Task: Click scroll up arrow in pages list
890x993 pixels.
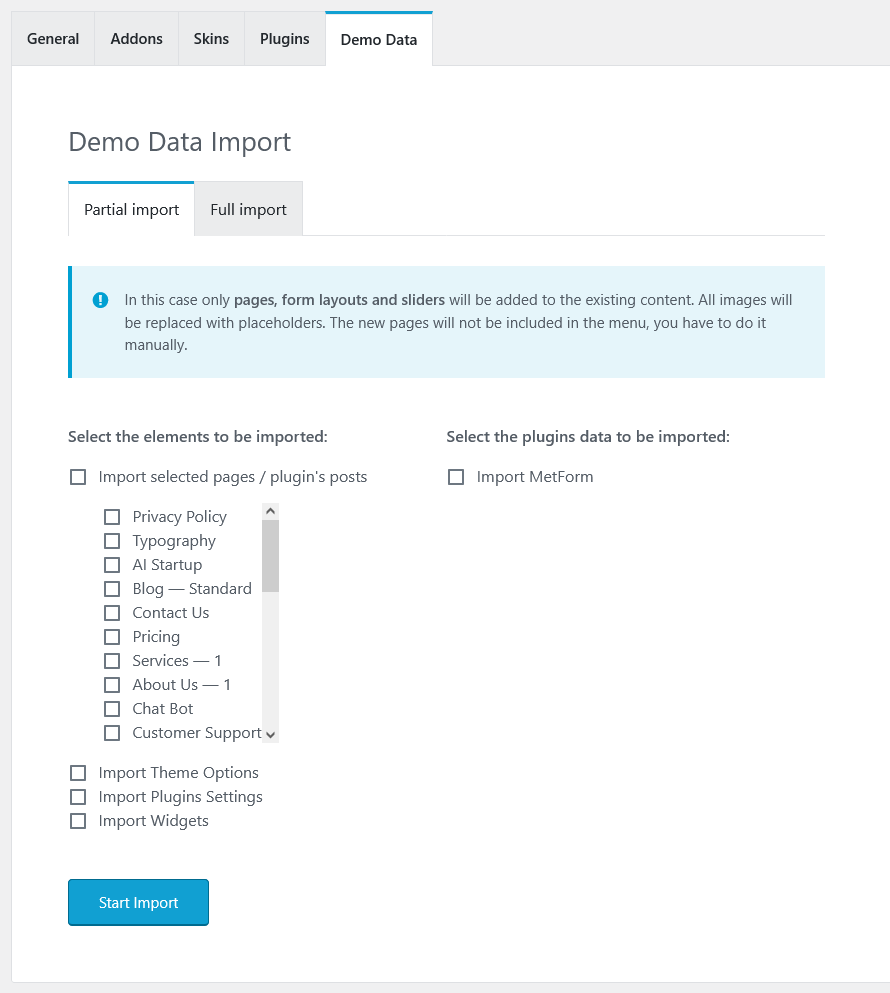Action: [270, 511]
